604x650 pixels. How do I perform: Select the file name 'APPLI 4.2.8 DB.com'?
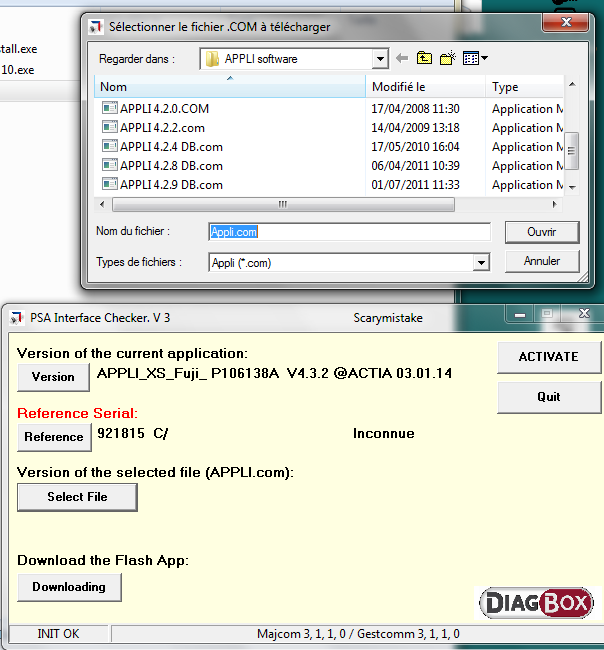pyautogui.click(x=172, y=166)
